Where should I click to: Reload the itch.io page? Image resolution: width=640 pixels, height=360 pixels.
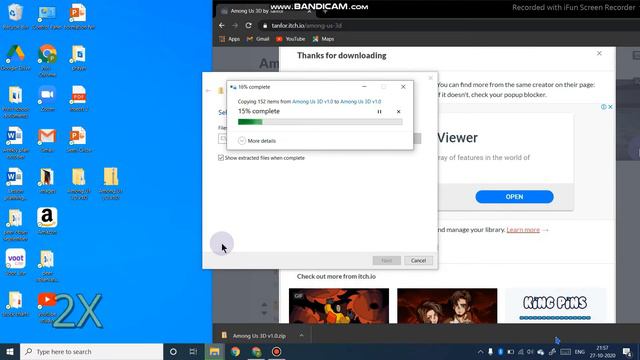tap(248, 25)
